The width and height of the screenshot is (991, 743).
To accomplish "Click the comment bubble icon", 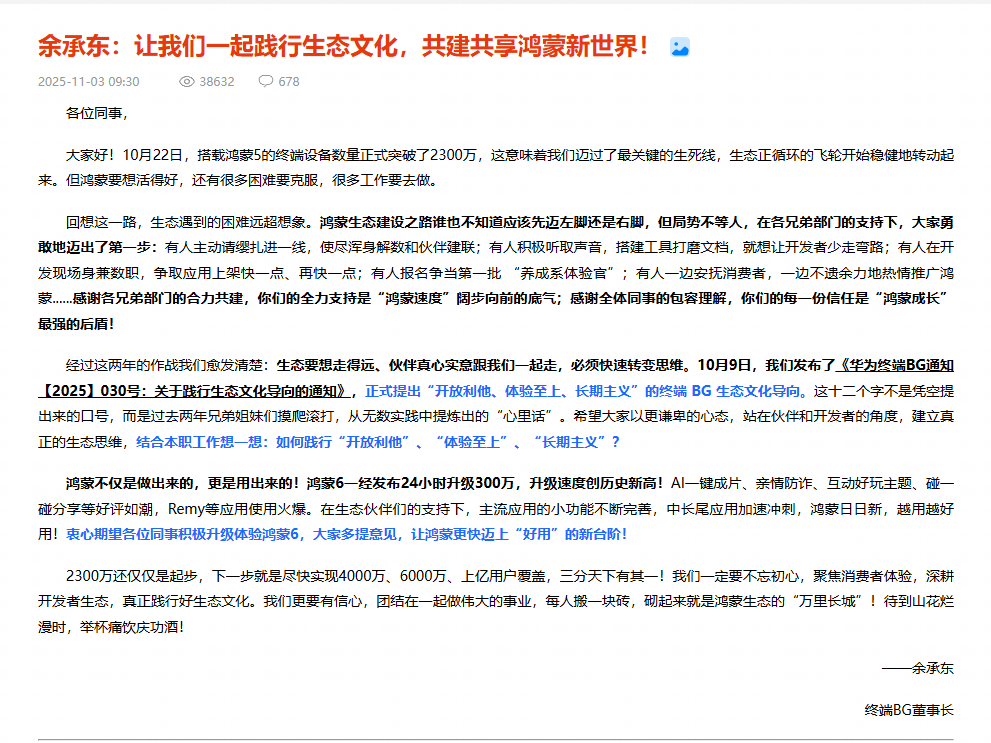I will pos(265,81).
